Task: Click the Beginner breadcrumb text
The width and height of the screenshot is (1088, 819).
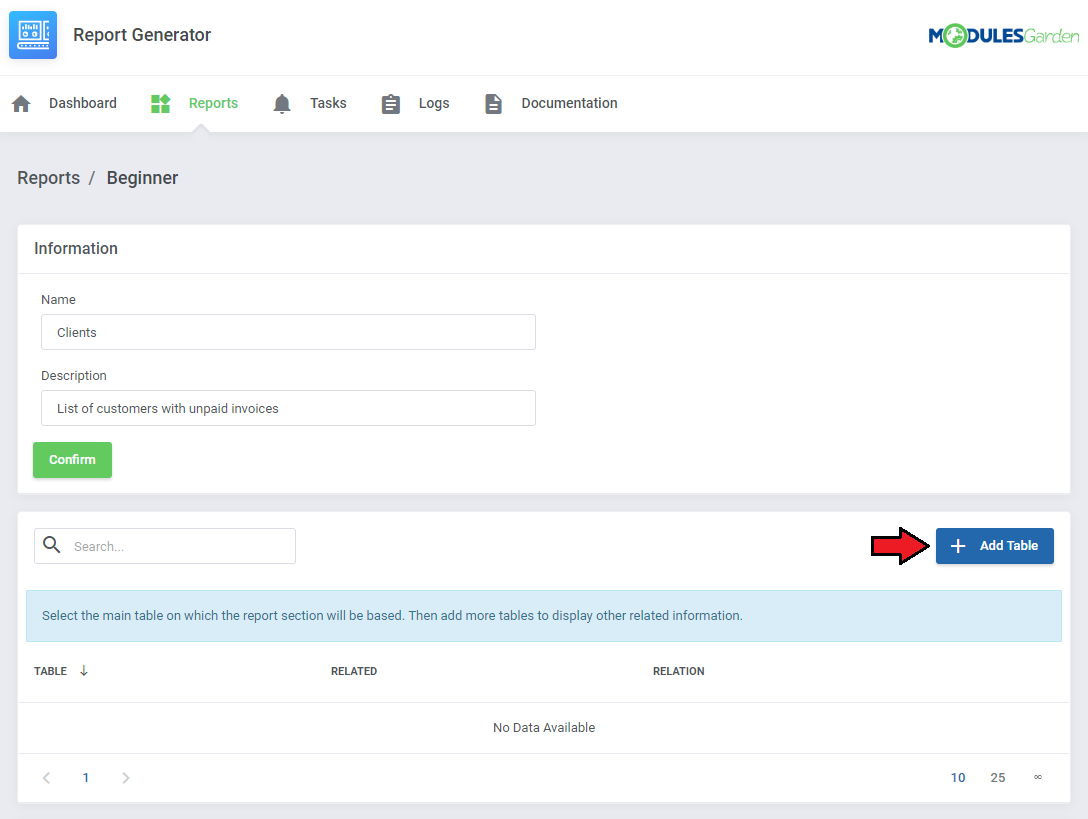Action: pos(142,178)
